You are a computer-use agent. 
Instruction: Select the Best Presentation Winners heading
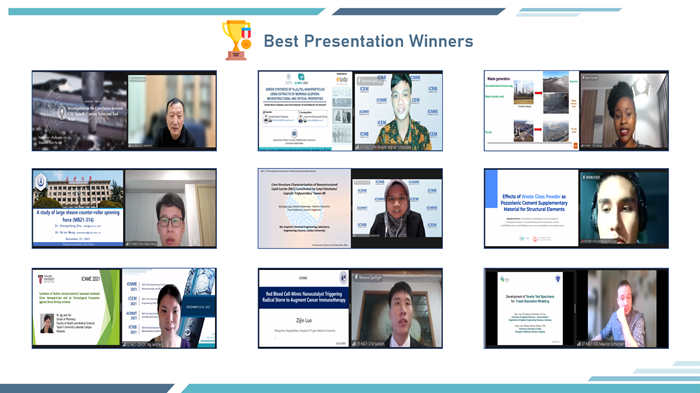368,41
